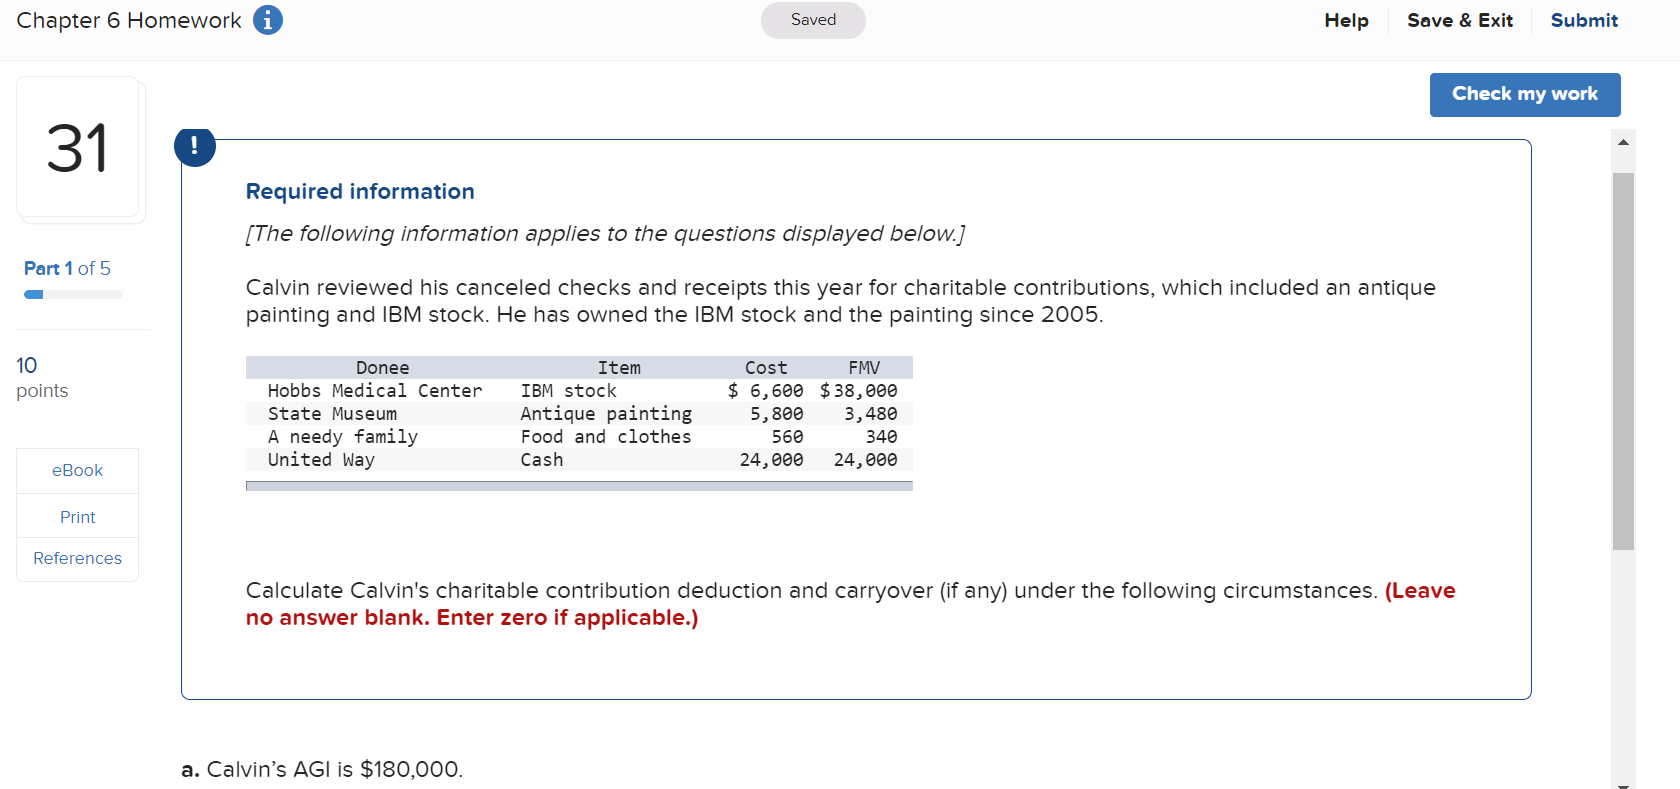Click the Saved status indicator
The height and width of the screenshot is (789, 1680).
click(812, 20)
